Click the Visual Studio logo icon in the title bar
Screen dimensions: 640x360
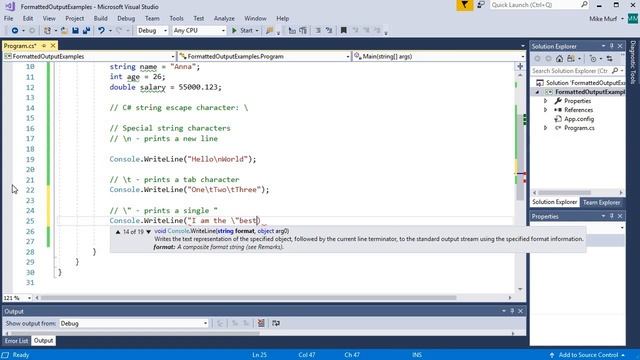point(10,6)
